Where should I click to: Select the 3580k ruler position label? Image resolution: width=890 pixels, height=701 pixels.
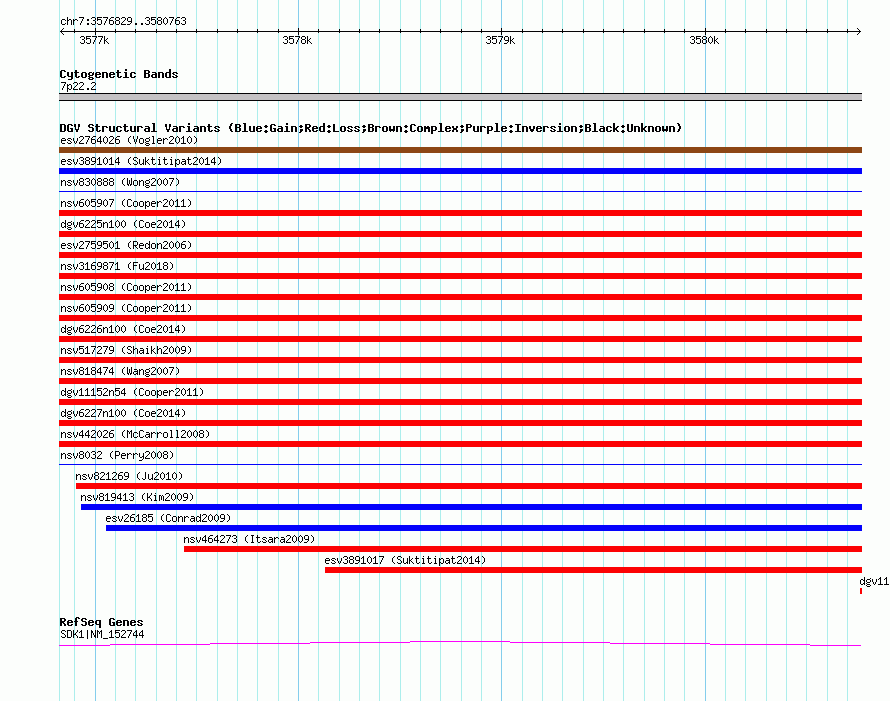click(x=704, y=40)
